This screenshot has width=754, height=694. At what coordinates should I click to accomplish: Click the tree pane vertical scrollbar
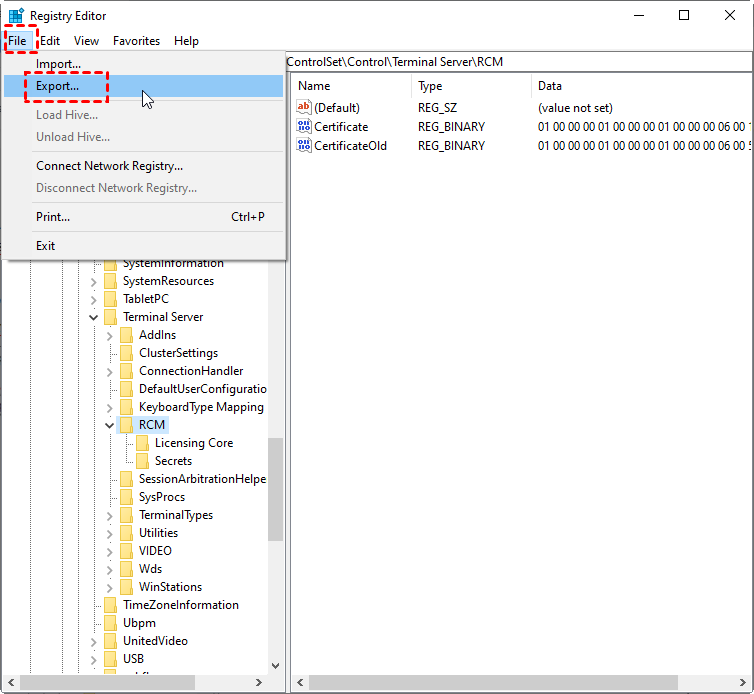276,500
